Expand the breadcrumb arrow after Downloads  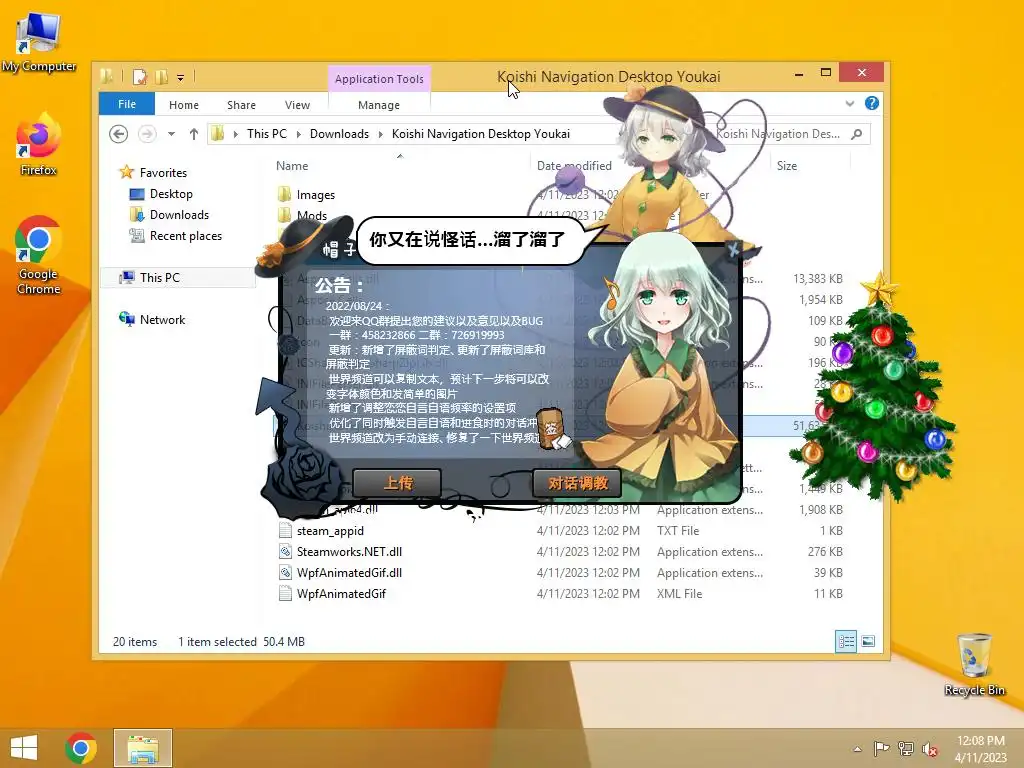381,134
